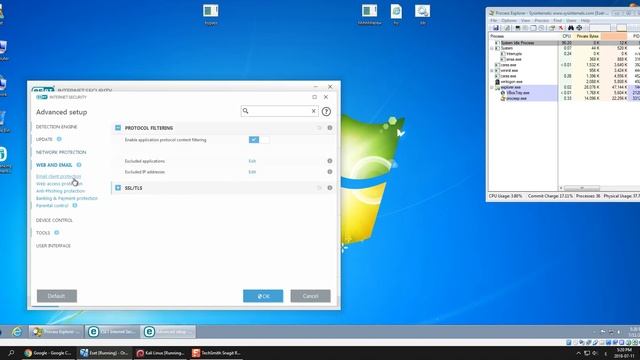Viewport: 640px width, 360px height.
Task: Click the revert arrow icon on Protocol Filtering header
Action: pyautogui.click(x=319, y=128)
